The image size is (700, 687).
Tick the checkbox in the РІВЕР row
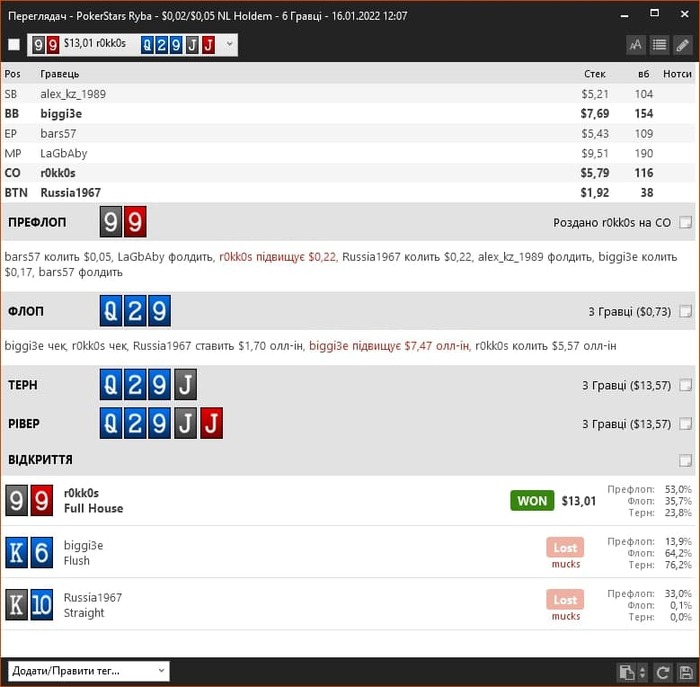pos(685,423)
